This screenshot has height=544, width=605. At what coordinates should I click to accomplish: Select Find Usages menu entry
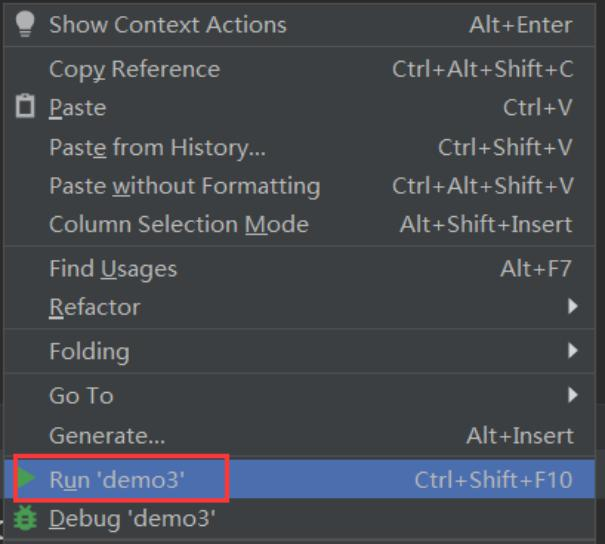pos(113,268)
